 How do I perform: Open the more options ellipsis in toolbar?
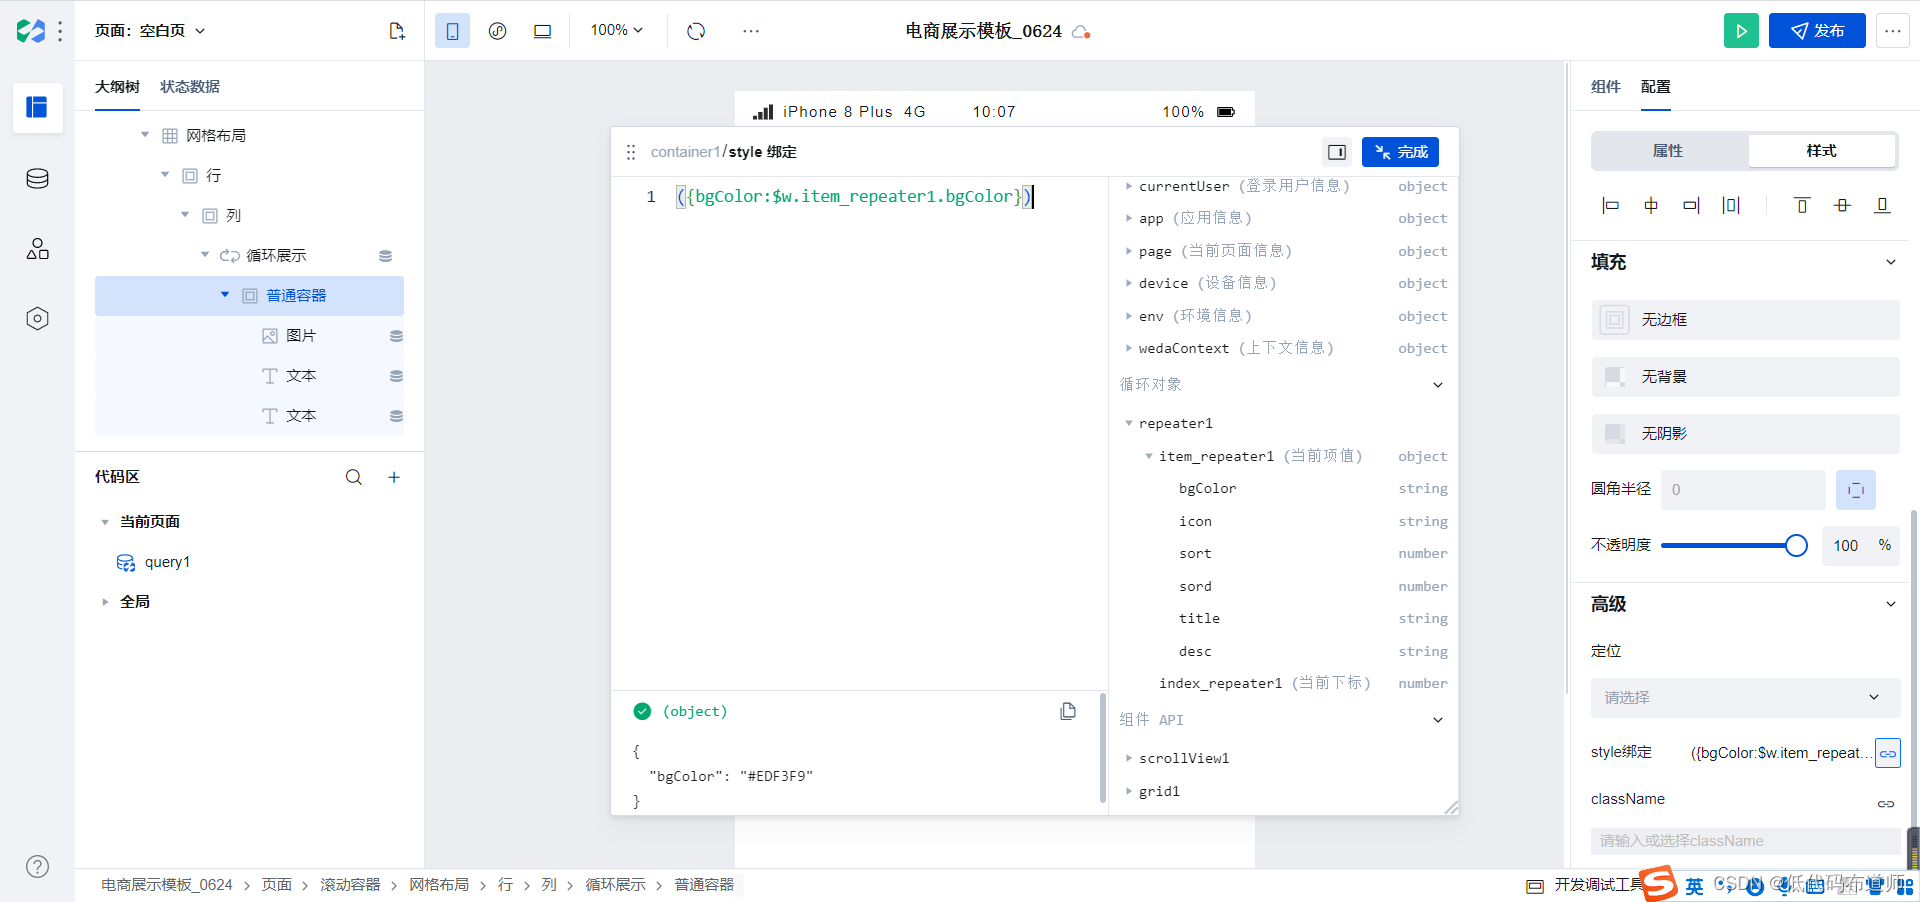coord(751,31)
